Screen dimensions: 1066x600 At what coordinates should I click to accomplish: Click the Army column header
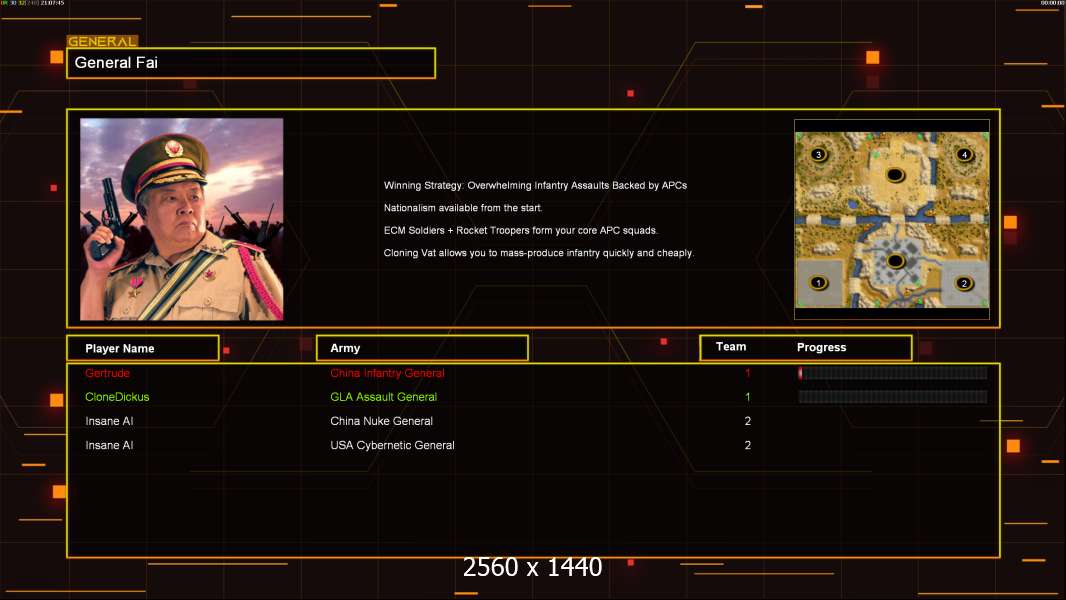click(x=422, y=348)
